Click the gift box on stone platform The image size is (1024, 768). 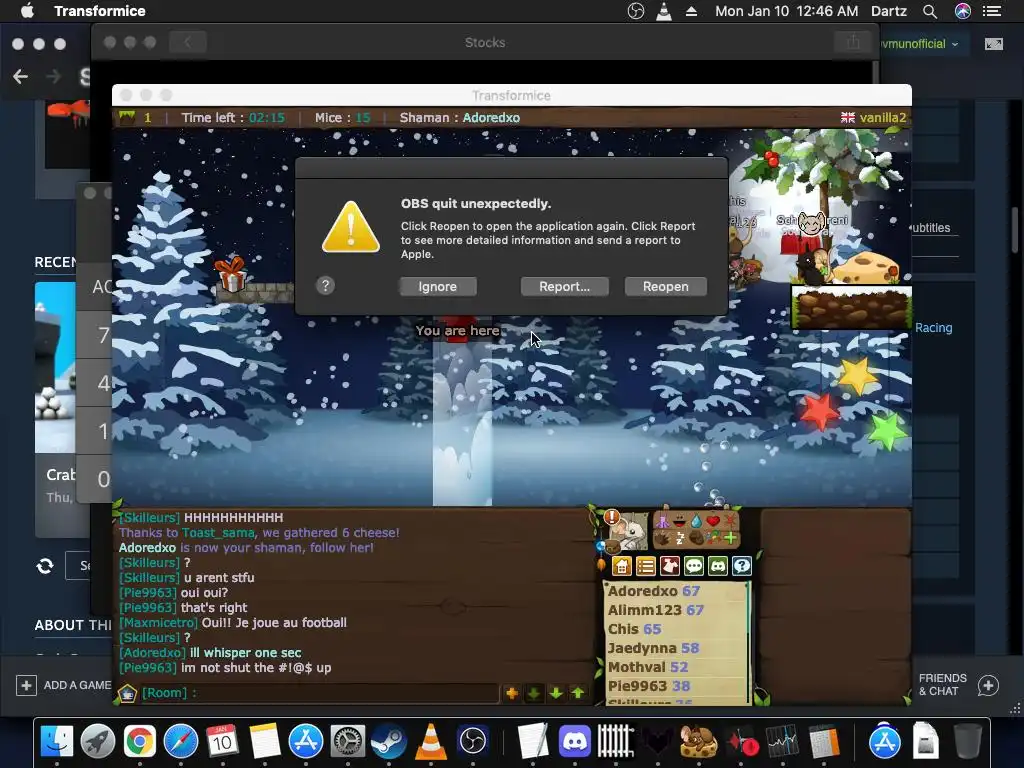click(230, 274)
